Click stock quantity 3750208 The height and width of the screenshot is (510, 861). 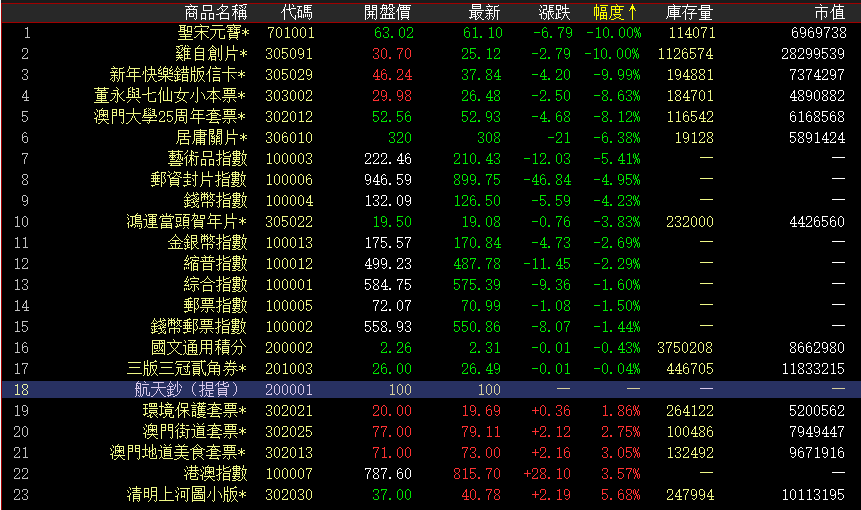coord(685,348)
